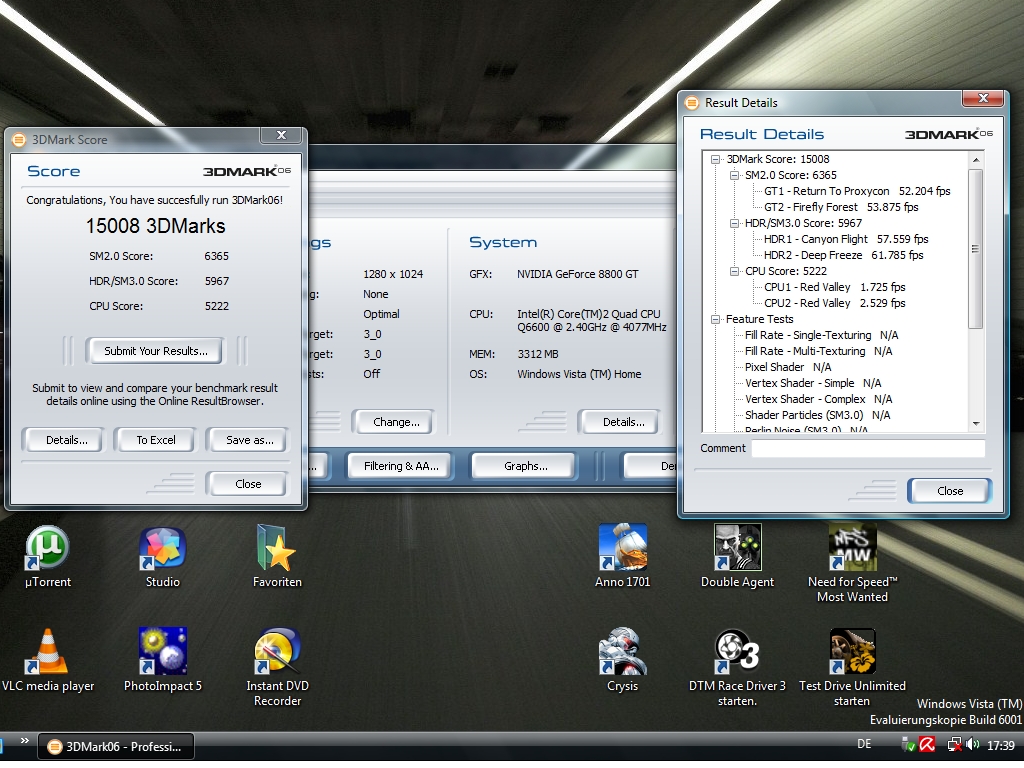This screenshot has width=1024, height=768.
Task: Select Vertex Shader - Complex row
Action: click(818, 399)
